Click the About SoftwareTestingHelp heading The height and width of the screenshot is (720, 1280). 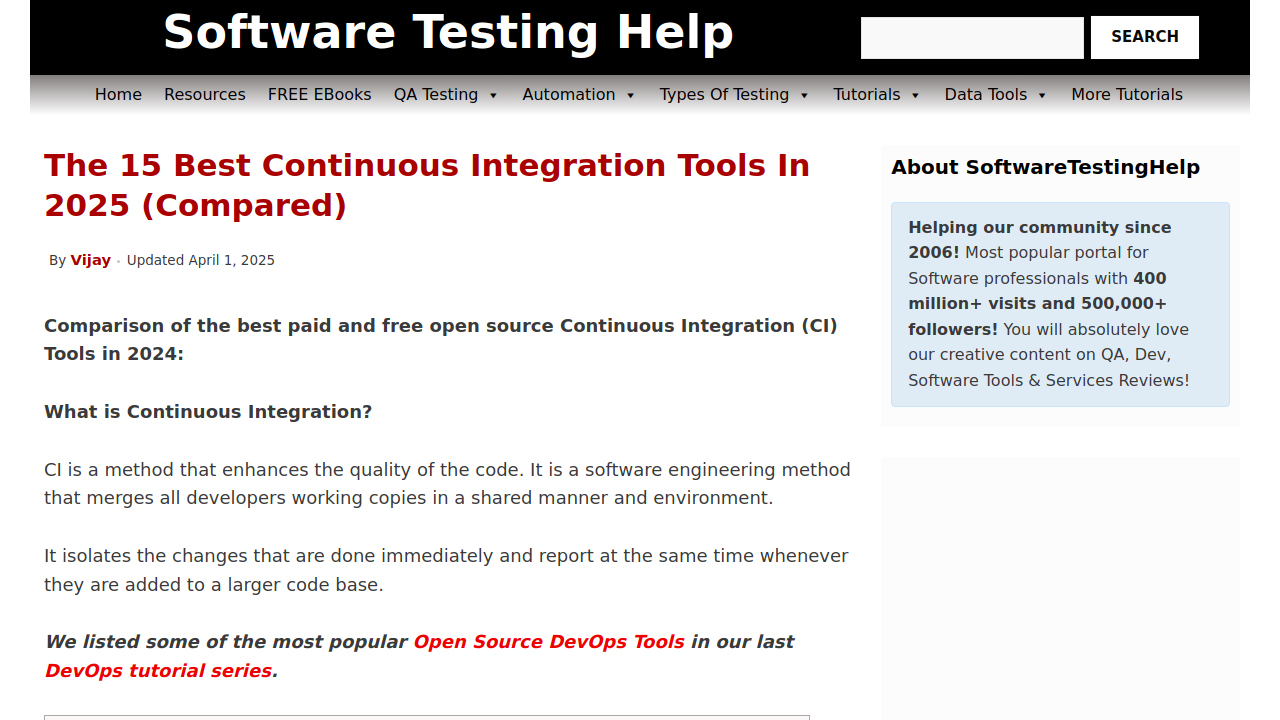(1045, 167)
